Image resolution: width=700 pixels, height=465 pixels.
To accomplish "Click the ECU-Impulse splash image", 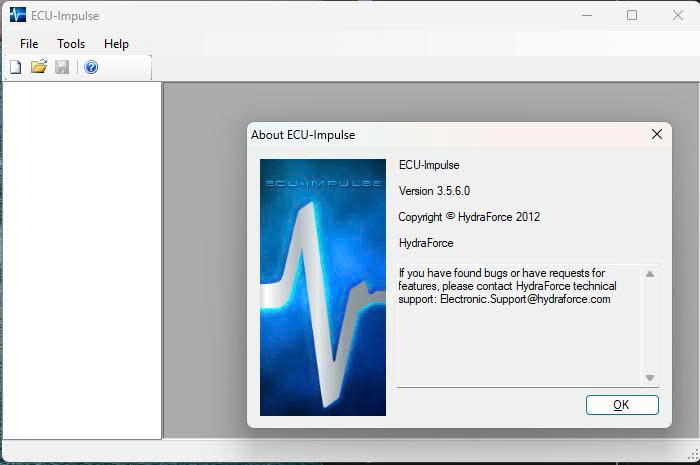I will (x=323, y=287).
